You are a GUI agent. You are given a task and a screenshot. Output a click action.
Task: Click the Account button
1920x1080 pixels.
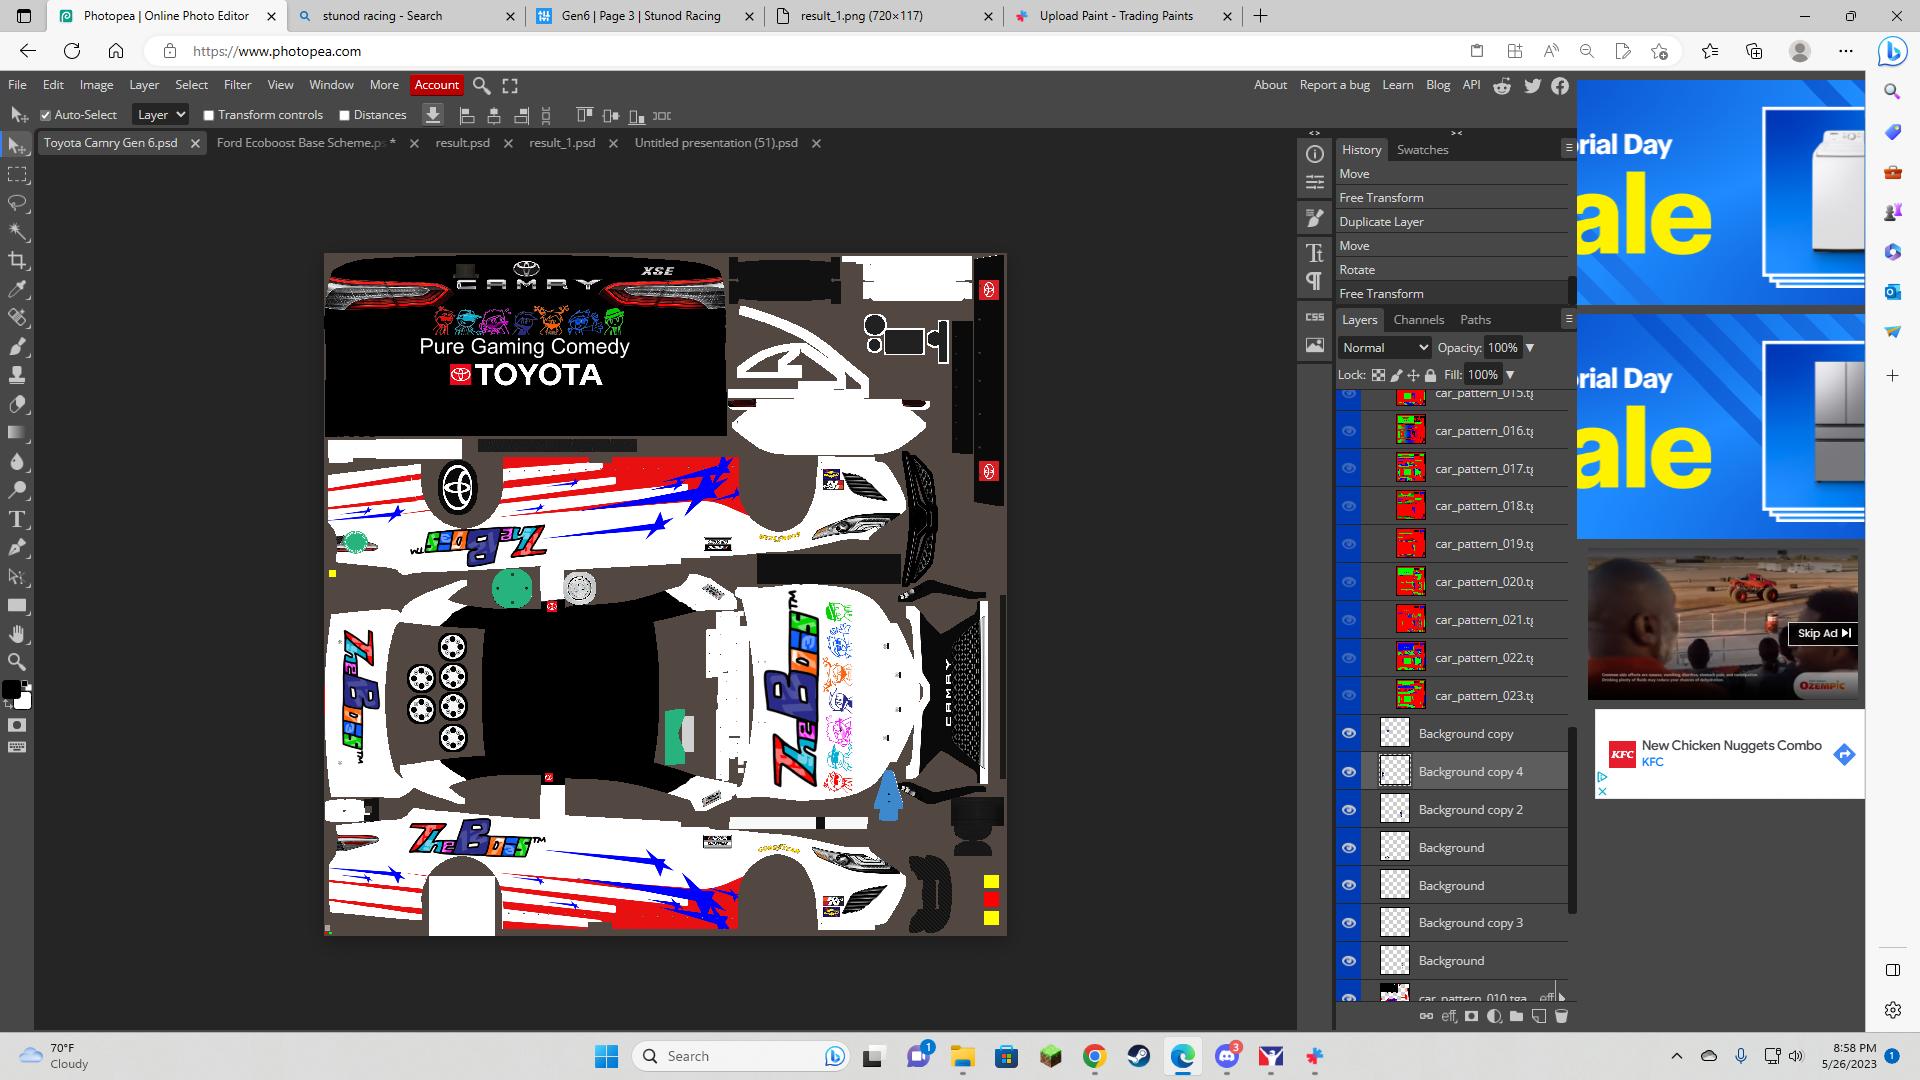pos(436,85)
